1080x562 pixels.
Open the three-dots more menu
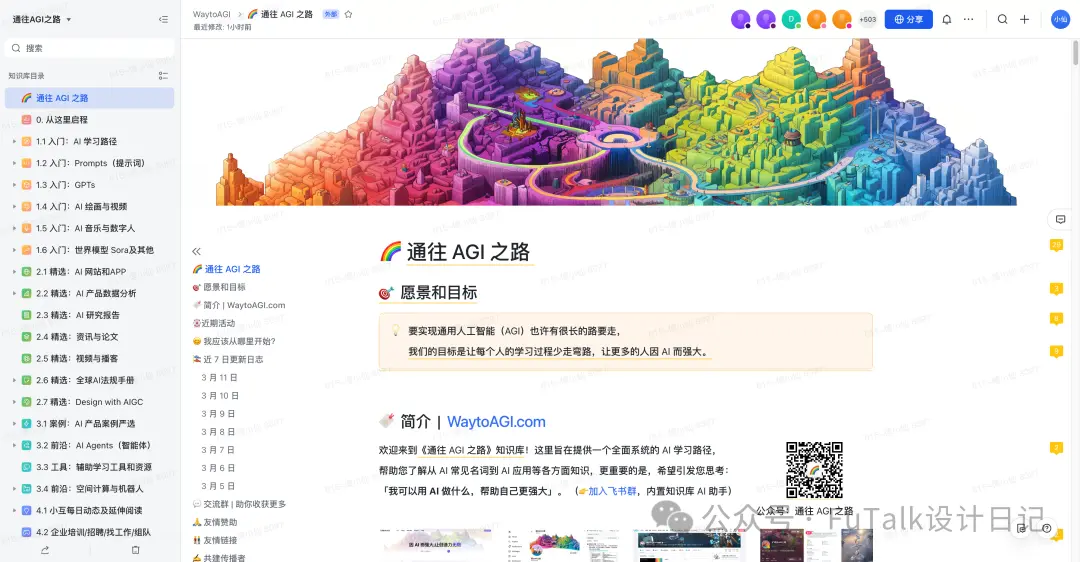click(x=968, y=19)
